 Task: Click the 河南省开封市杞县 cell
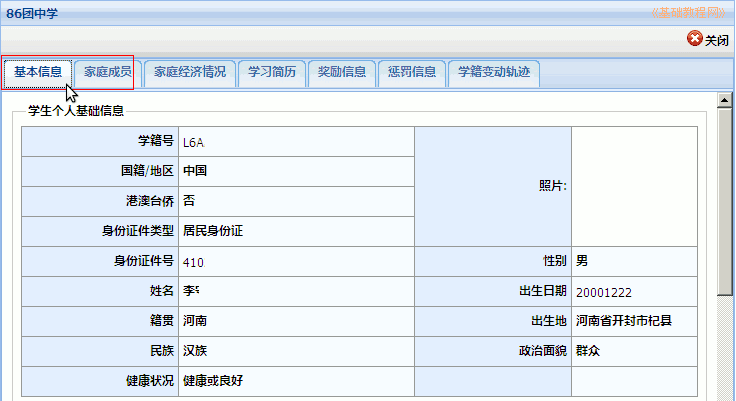pos(634,321)
